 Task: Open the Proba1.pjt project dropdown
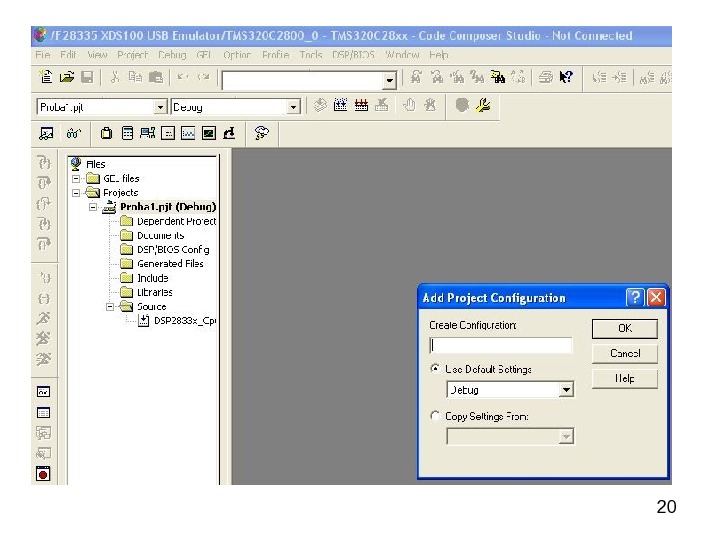[x=160, y=107]
